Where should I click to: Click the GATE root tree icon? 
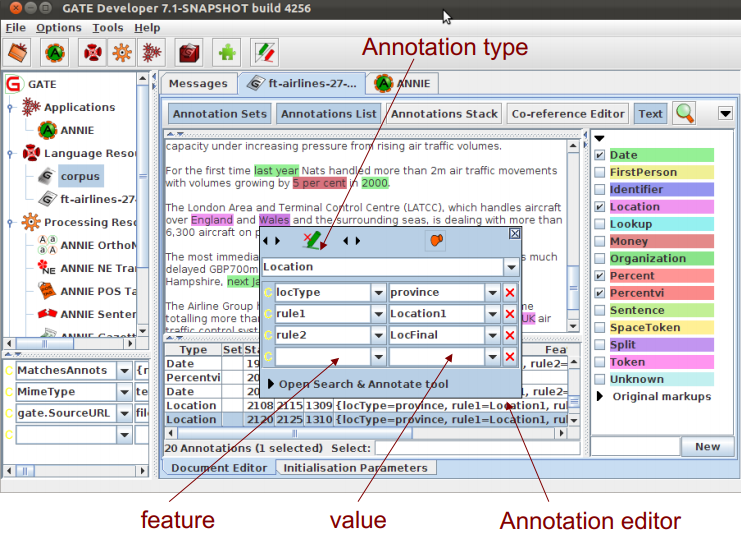tap(13, 84)
